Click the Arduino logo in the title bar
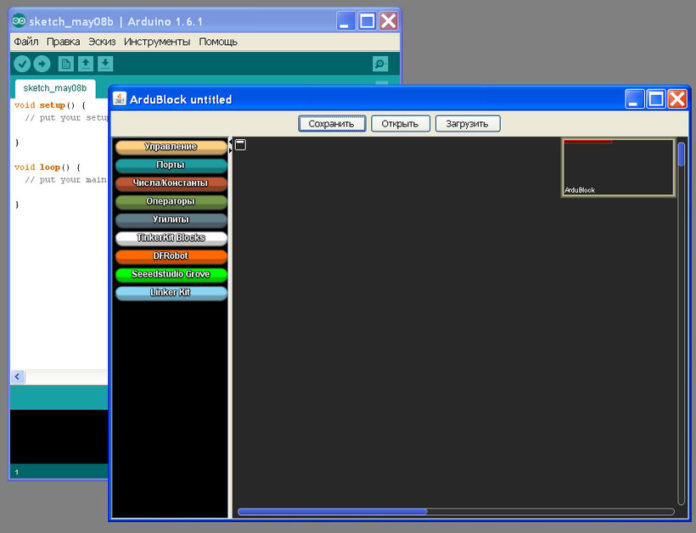The image size is (696, 533). 19,21
